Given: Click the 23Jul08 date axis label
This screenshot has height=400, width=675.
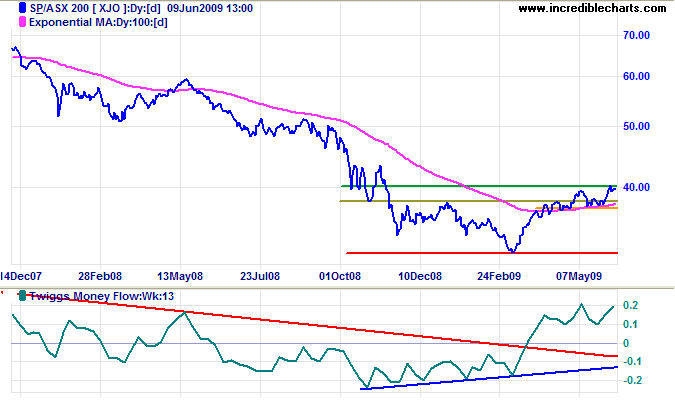Looking at the screenshot, I should point(260,276).
